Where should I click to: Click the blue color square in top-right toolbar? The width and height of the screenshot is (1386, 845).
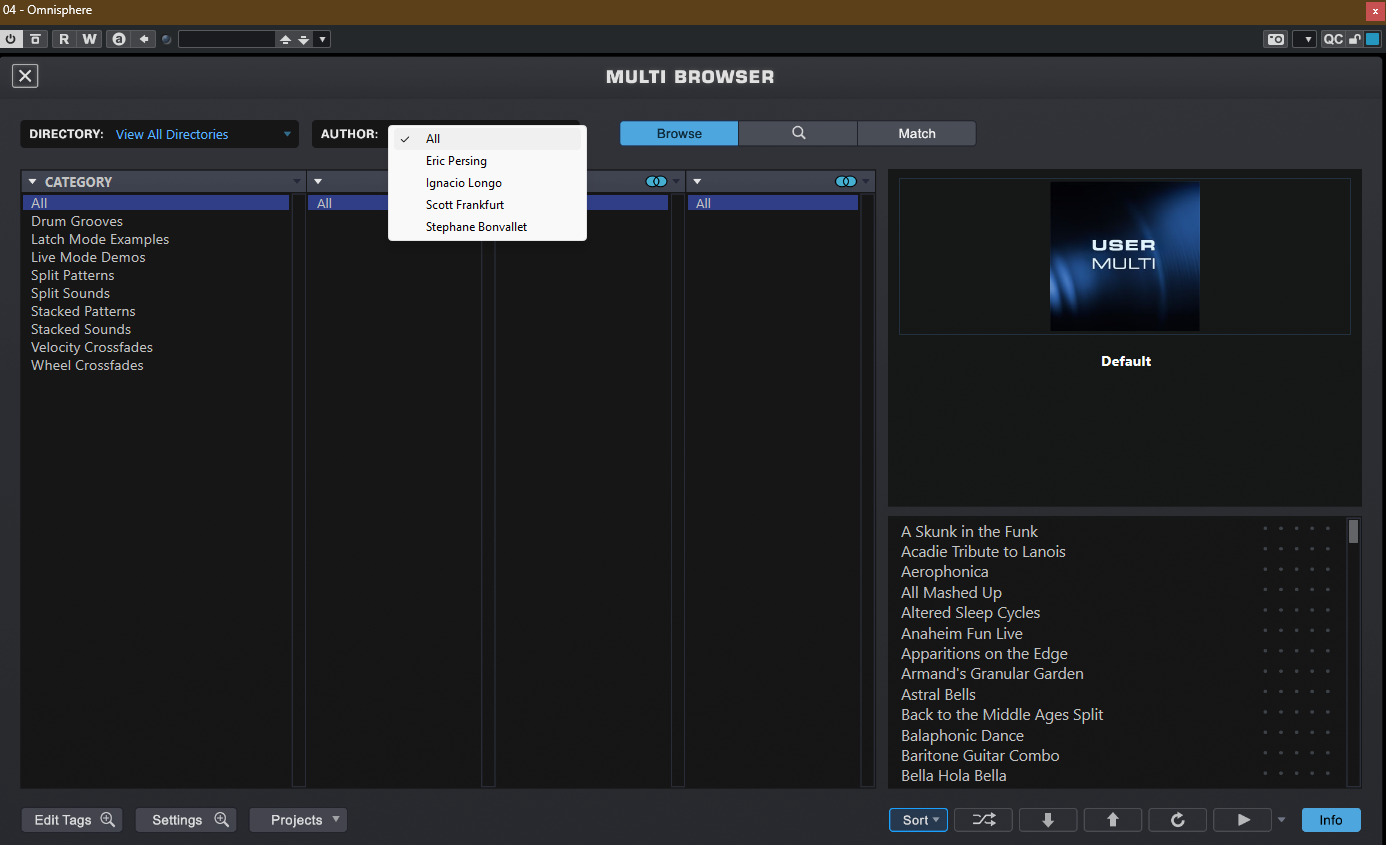coord(1372,39)
